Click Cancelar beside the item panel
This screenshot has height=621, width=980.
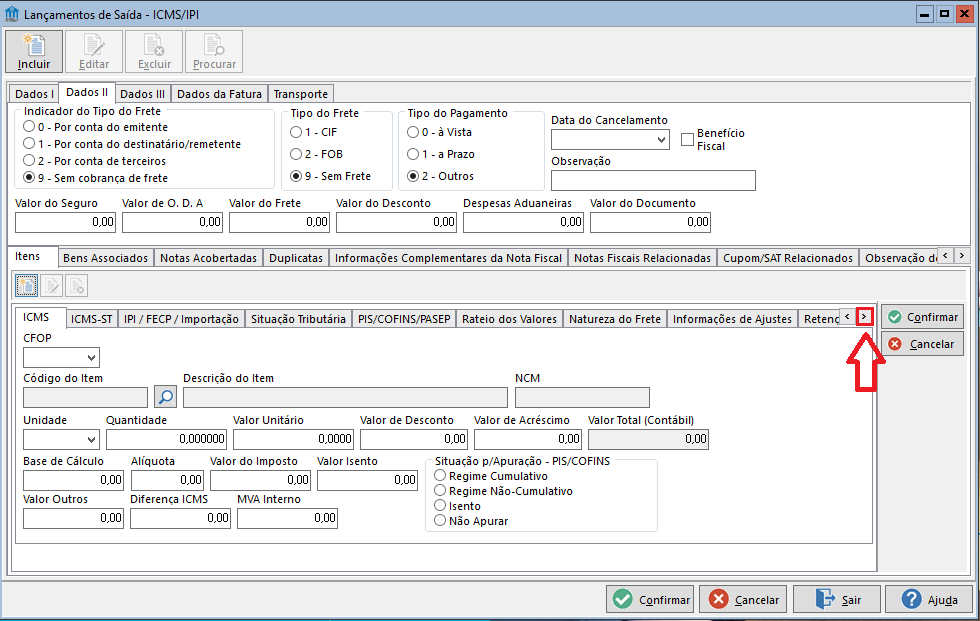coord(922,344)
